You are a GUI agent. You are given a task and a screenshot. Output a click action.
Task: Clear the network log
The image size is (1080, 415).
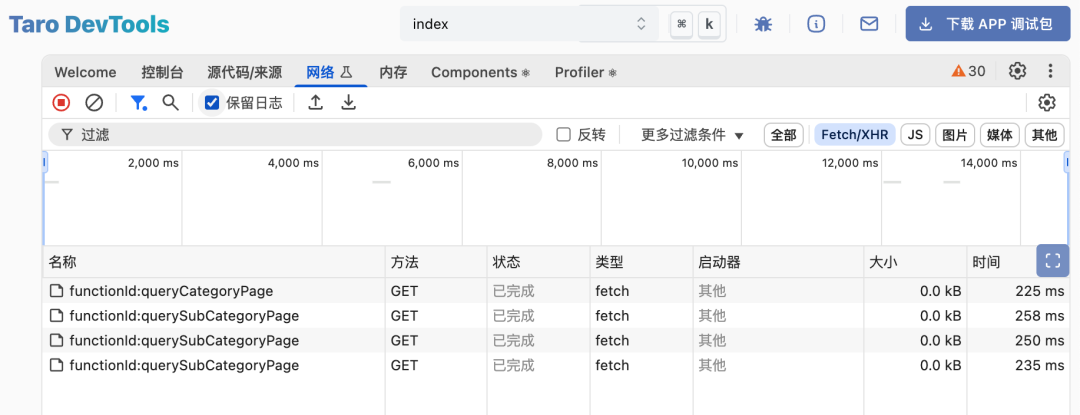click(x=94, y=103)
